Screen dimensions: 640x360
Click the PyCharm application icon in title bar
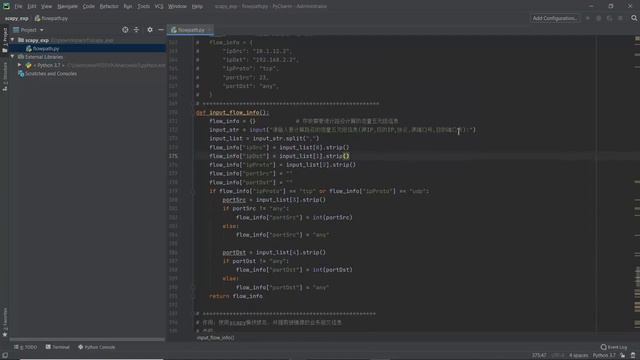click(x=6, y=6)
